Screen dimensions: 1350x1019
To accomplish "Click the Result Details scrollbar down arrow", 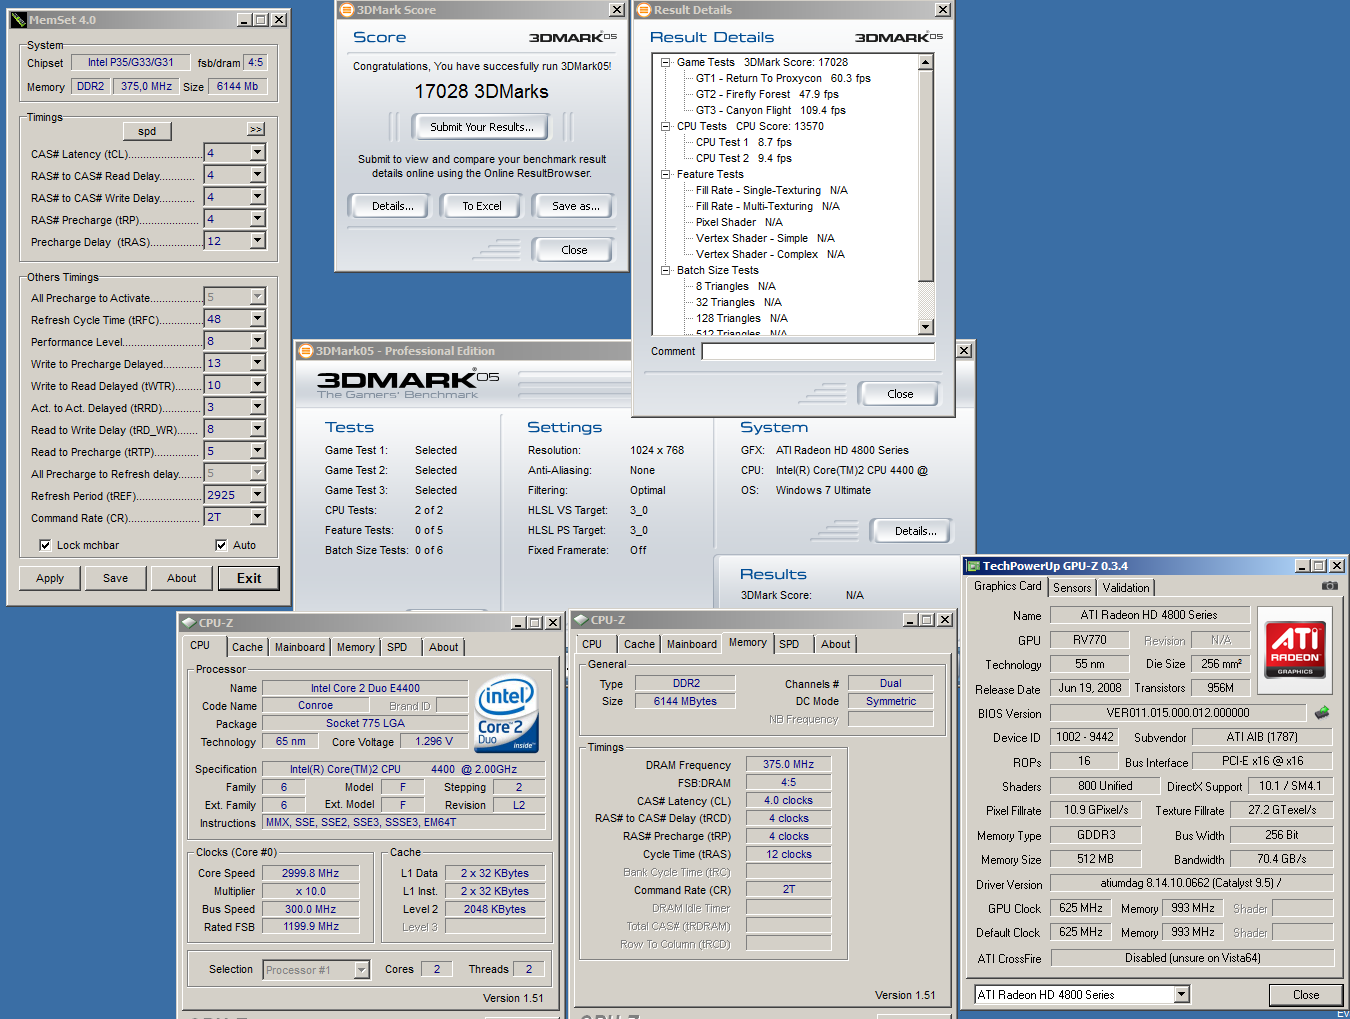I will pos(925,327).
